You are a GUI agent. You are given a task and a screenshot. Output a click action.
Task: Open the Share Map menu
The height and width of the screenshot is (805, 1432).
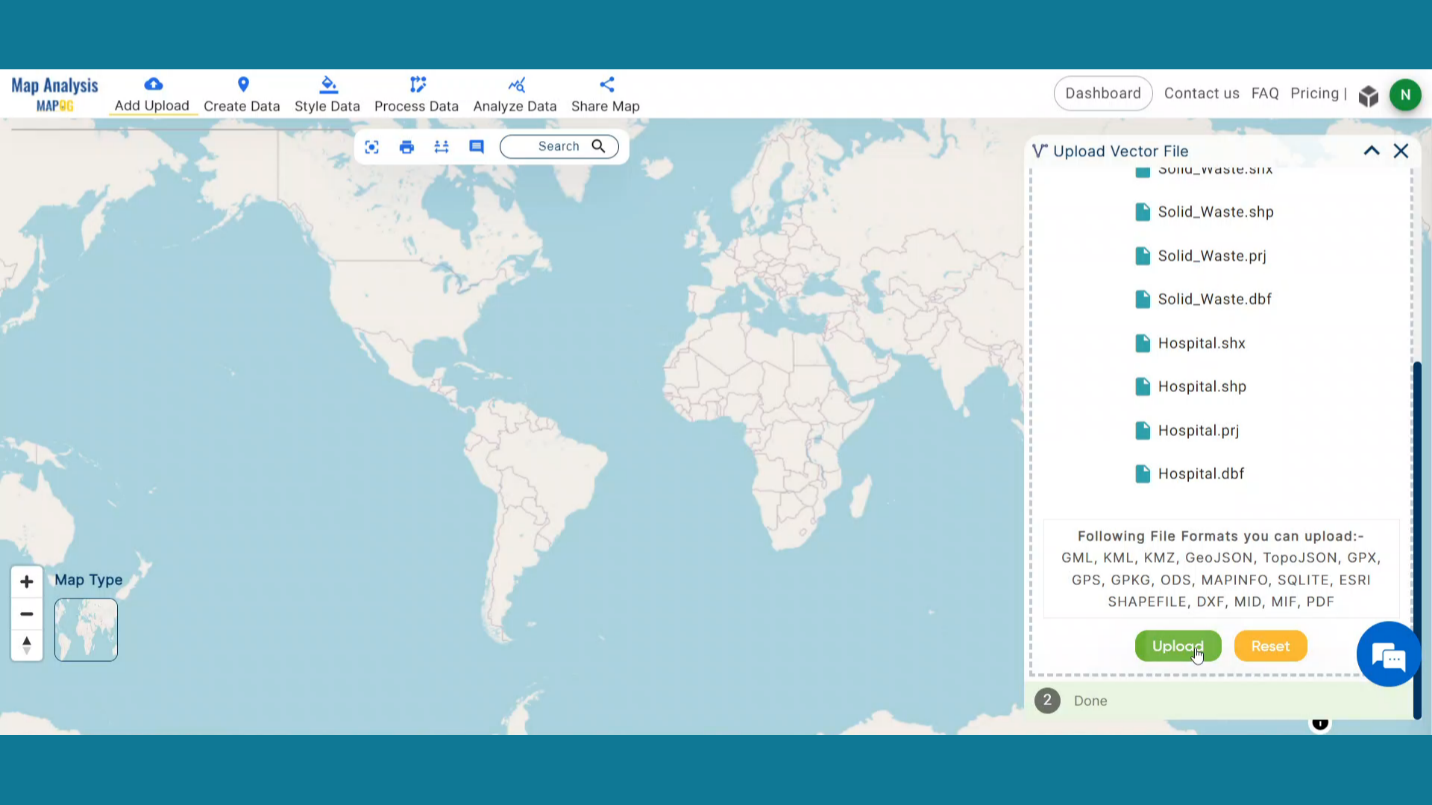tap(605, 95)
